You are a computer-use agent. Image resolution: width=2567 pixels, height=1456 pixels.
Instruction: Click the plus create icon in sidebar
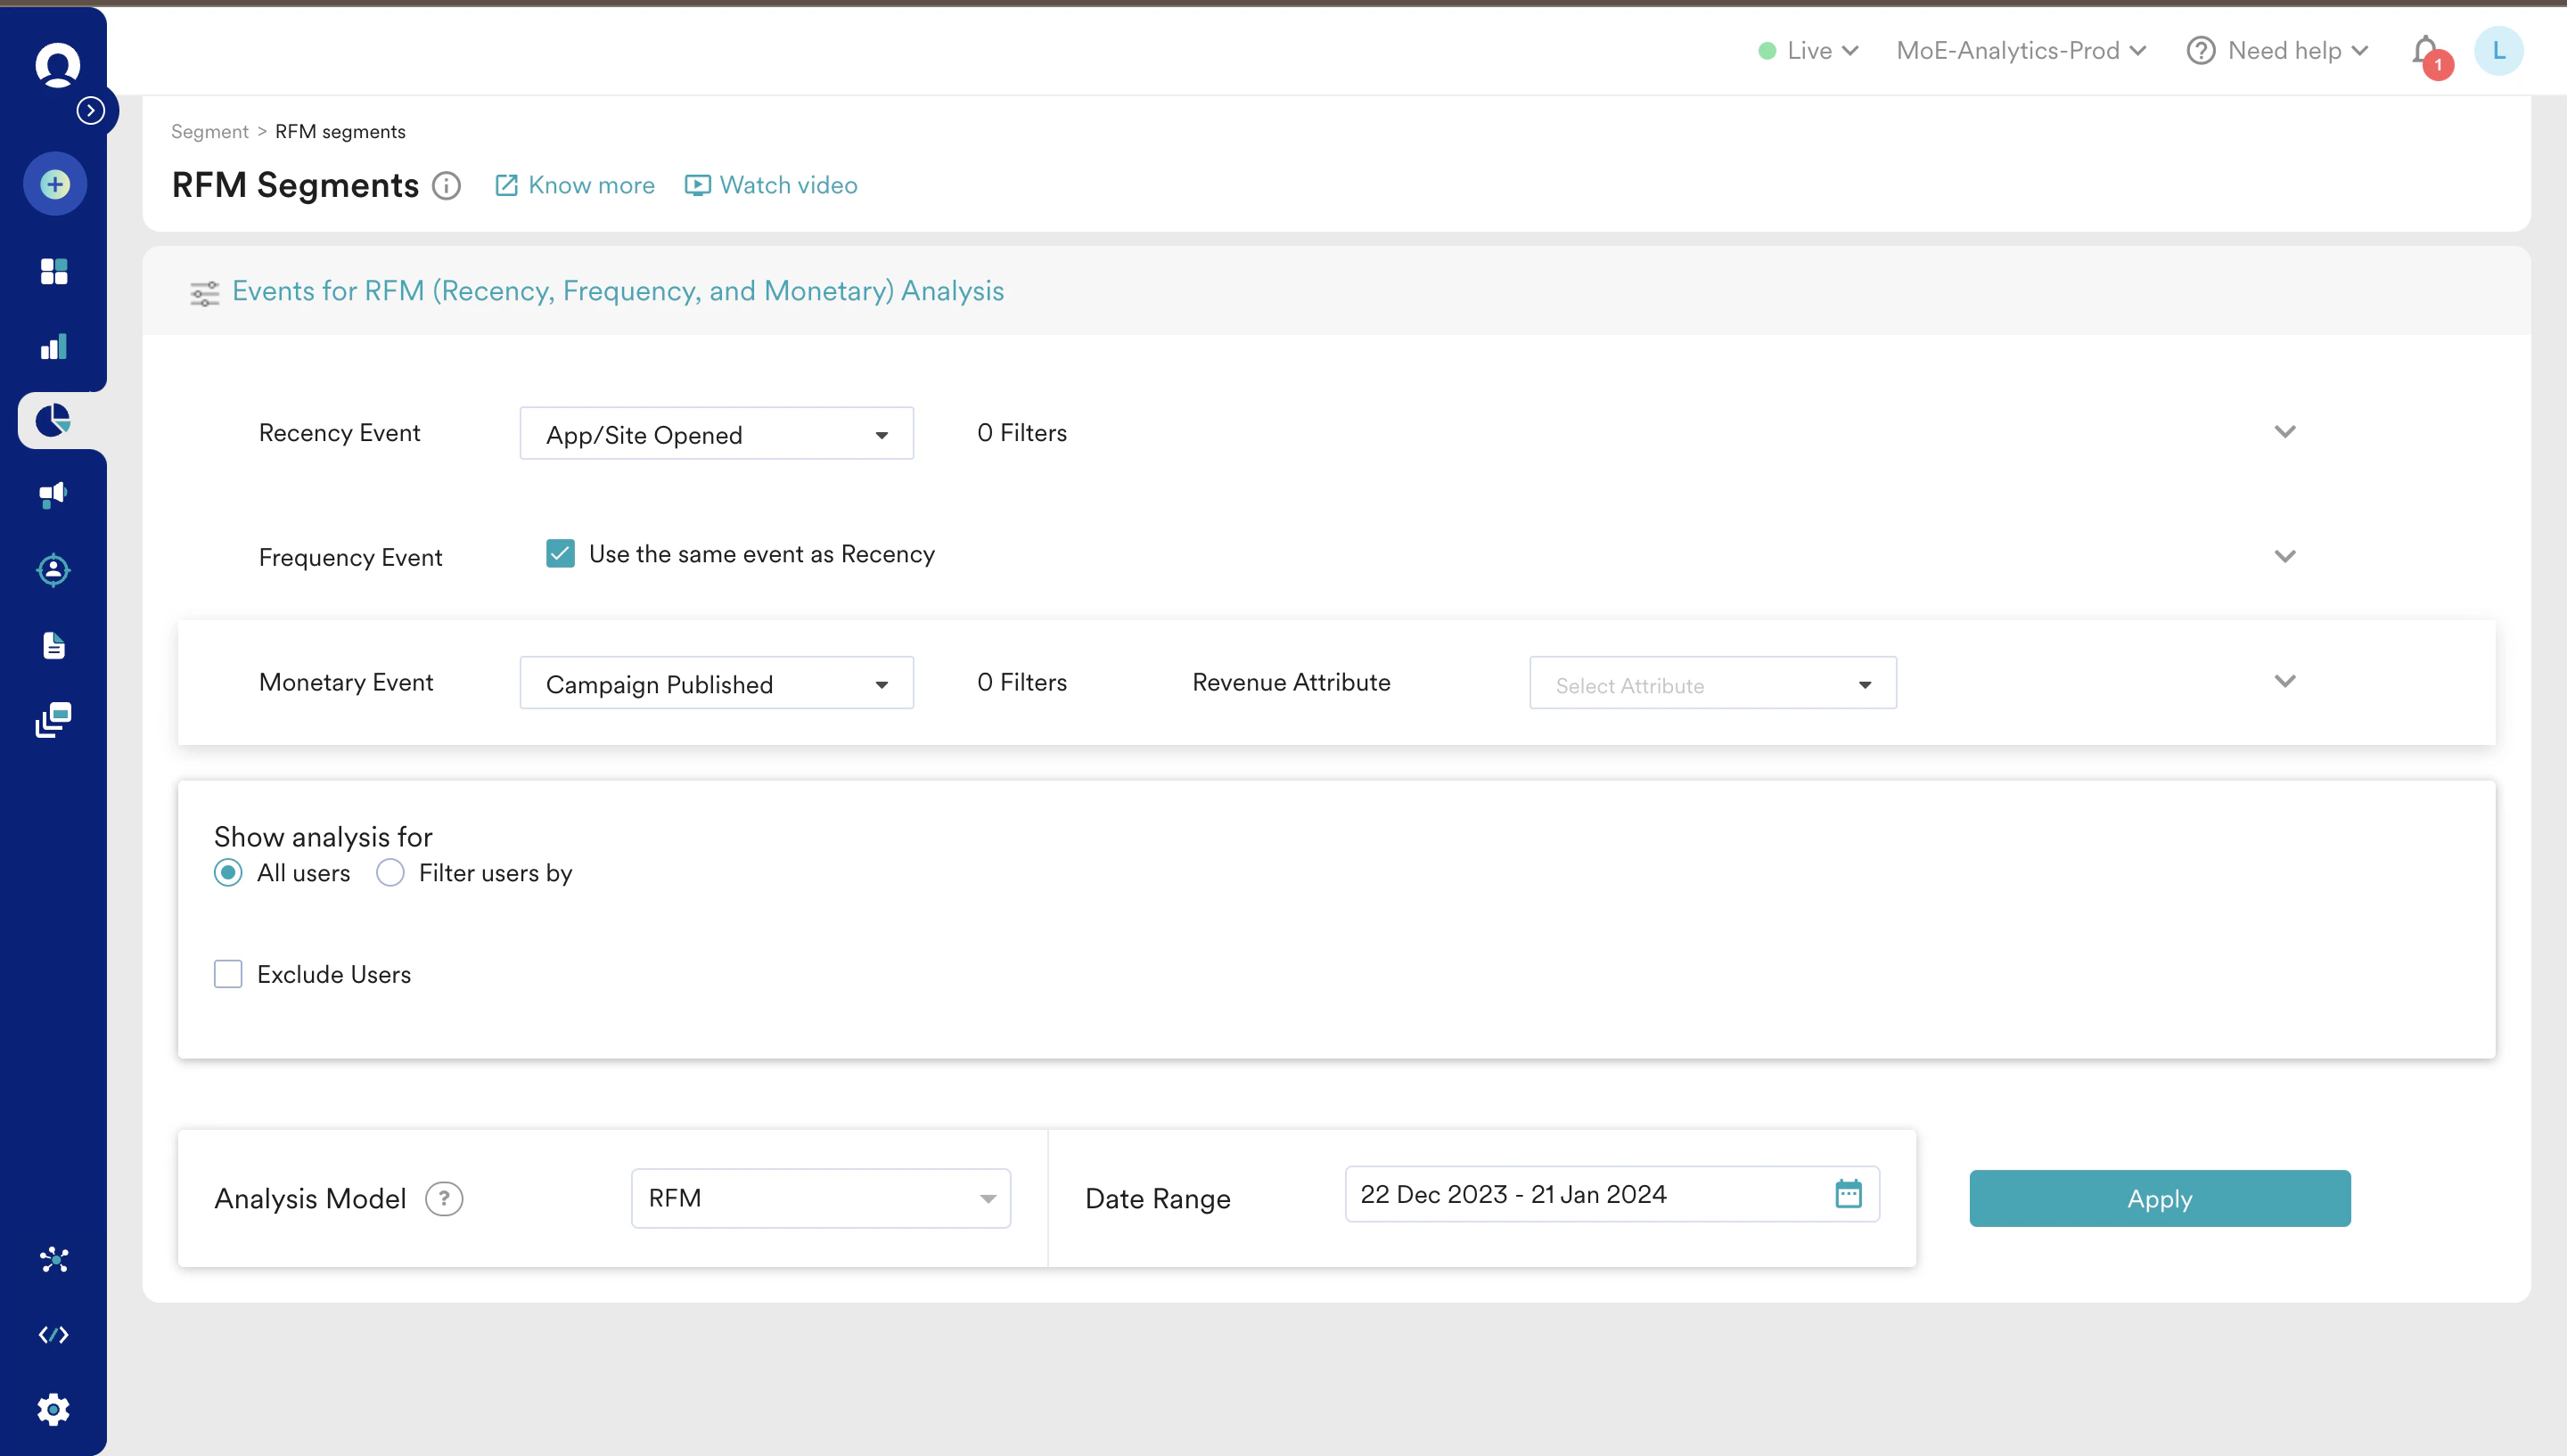55,184
